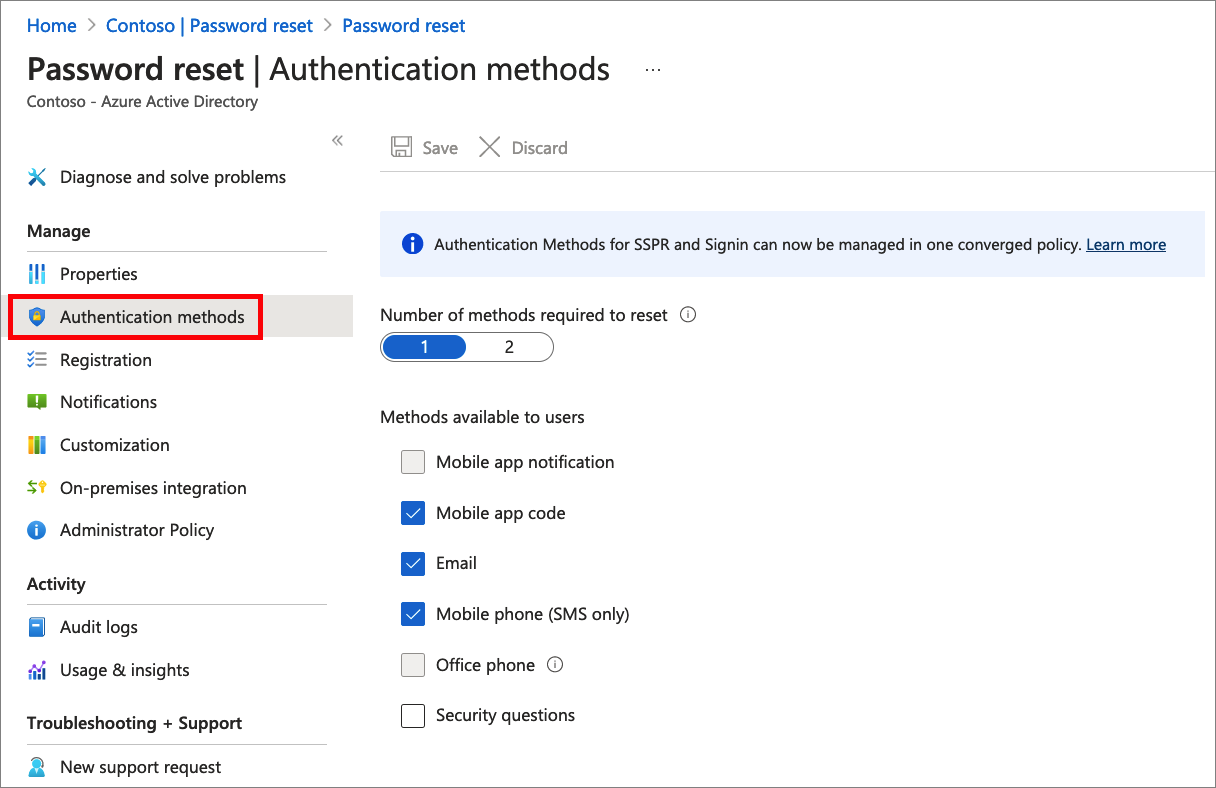Follow the Learn more link
The image size is (1216, 788).
1126,244
